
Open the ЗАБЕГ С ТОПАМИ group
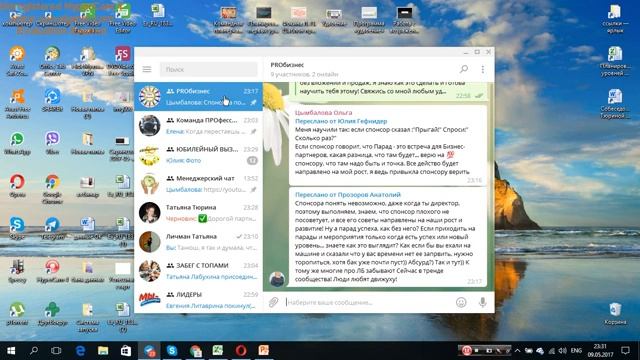click(198, 270)
